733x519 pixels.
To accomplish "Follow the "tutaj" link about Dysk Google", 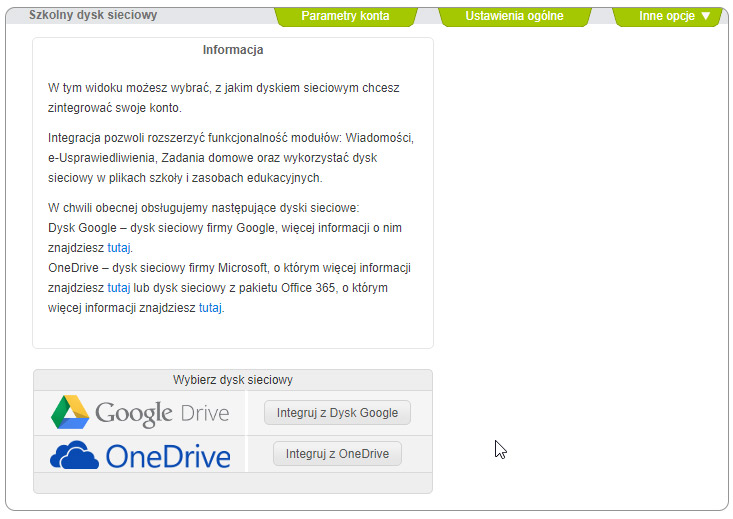I will [x=119, y=248].
